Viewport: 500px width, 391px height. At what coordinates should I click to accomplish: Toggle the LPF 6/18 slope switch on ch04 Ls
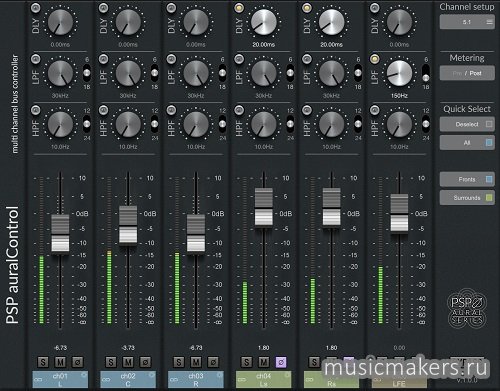tap(290, 73)
